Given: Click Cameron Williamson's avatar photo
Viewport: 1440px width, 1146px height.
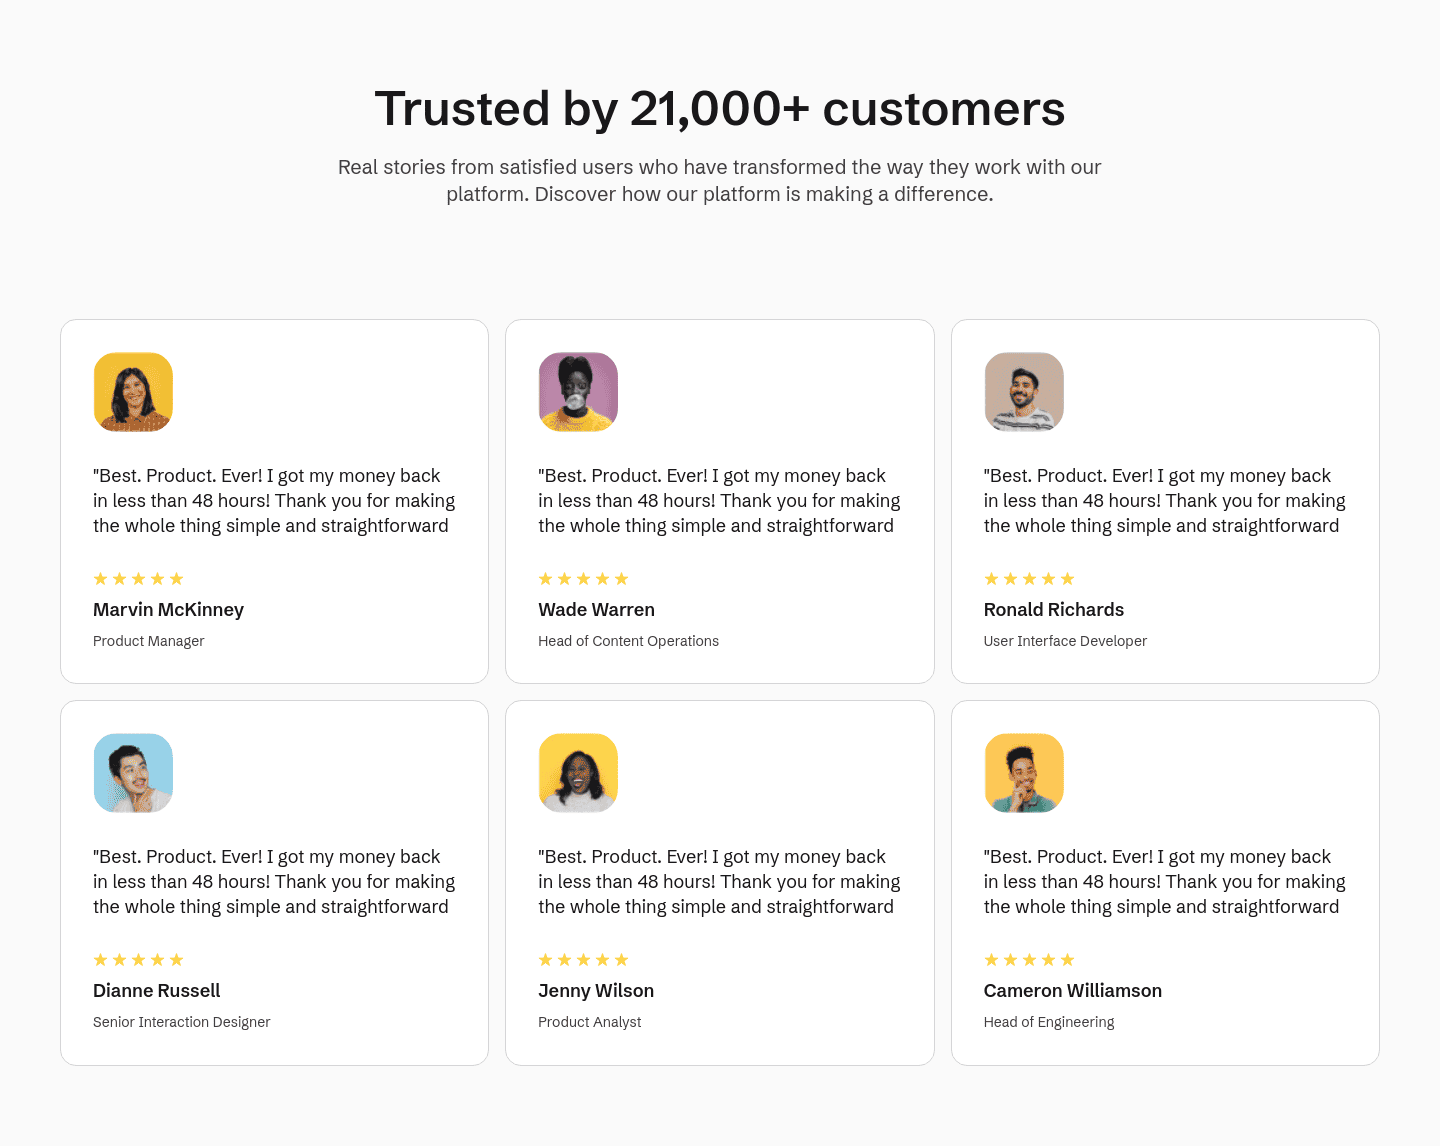Looking at the screenshot, I should pos(1024,773).
